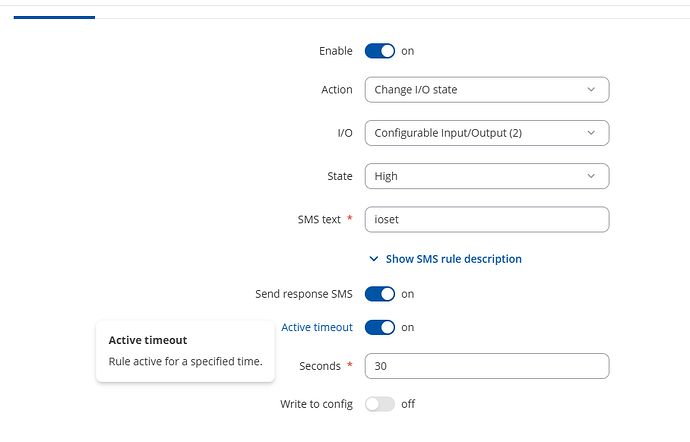690x442 pixels.
Task: Click the Write to config label
Action: [x=316, y=404]
